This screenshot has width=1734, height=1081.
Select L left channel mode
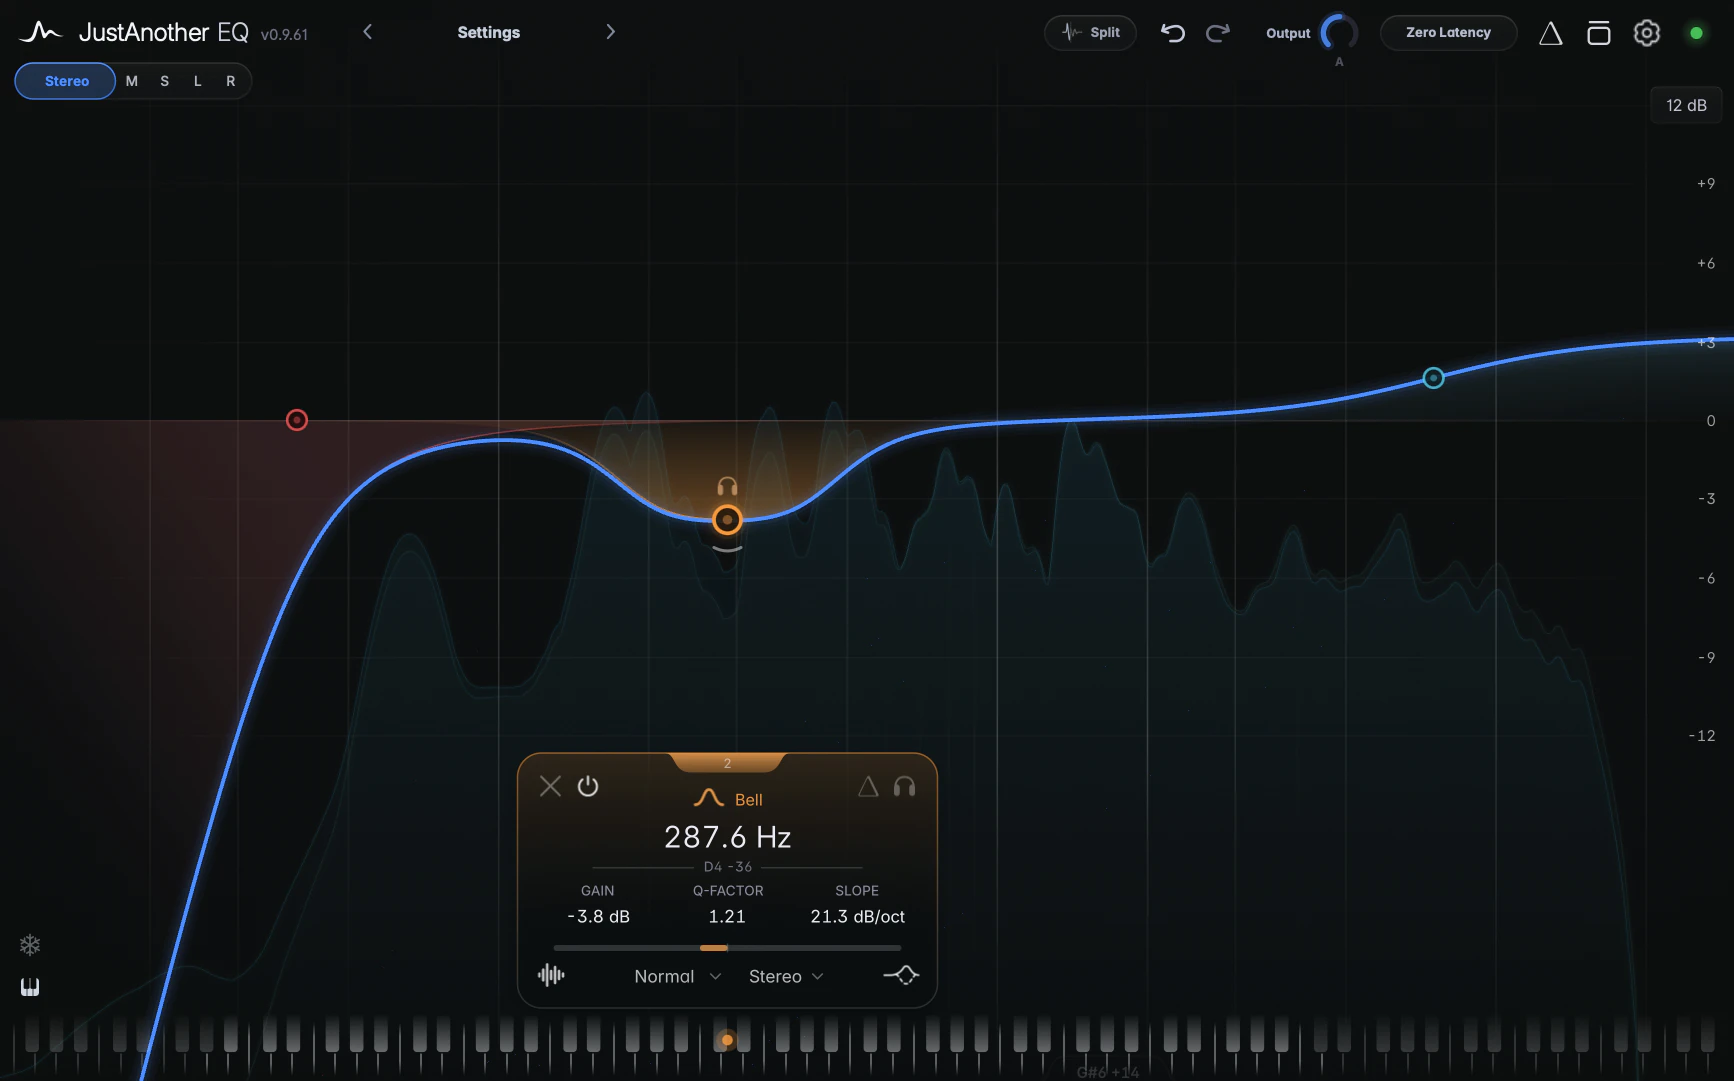point(198,81)
